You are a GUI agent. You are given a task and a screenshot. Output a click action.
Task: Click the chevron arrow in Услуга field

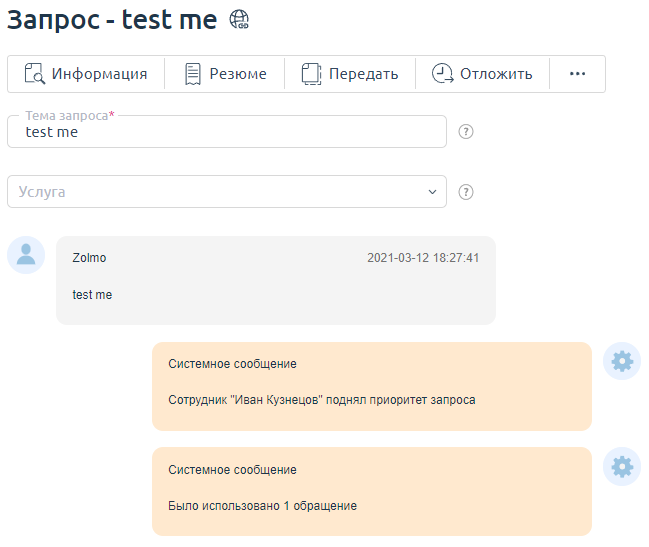(432, 192)
